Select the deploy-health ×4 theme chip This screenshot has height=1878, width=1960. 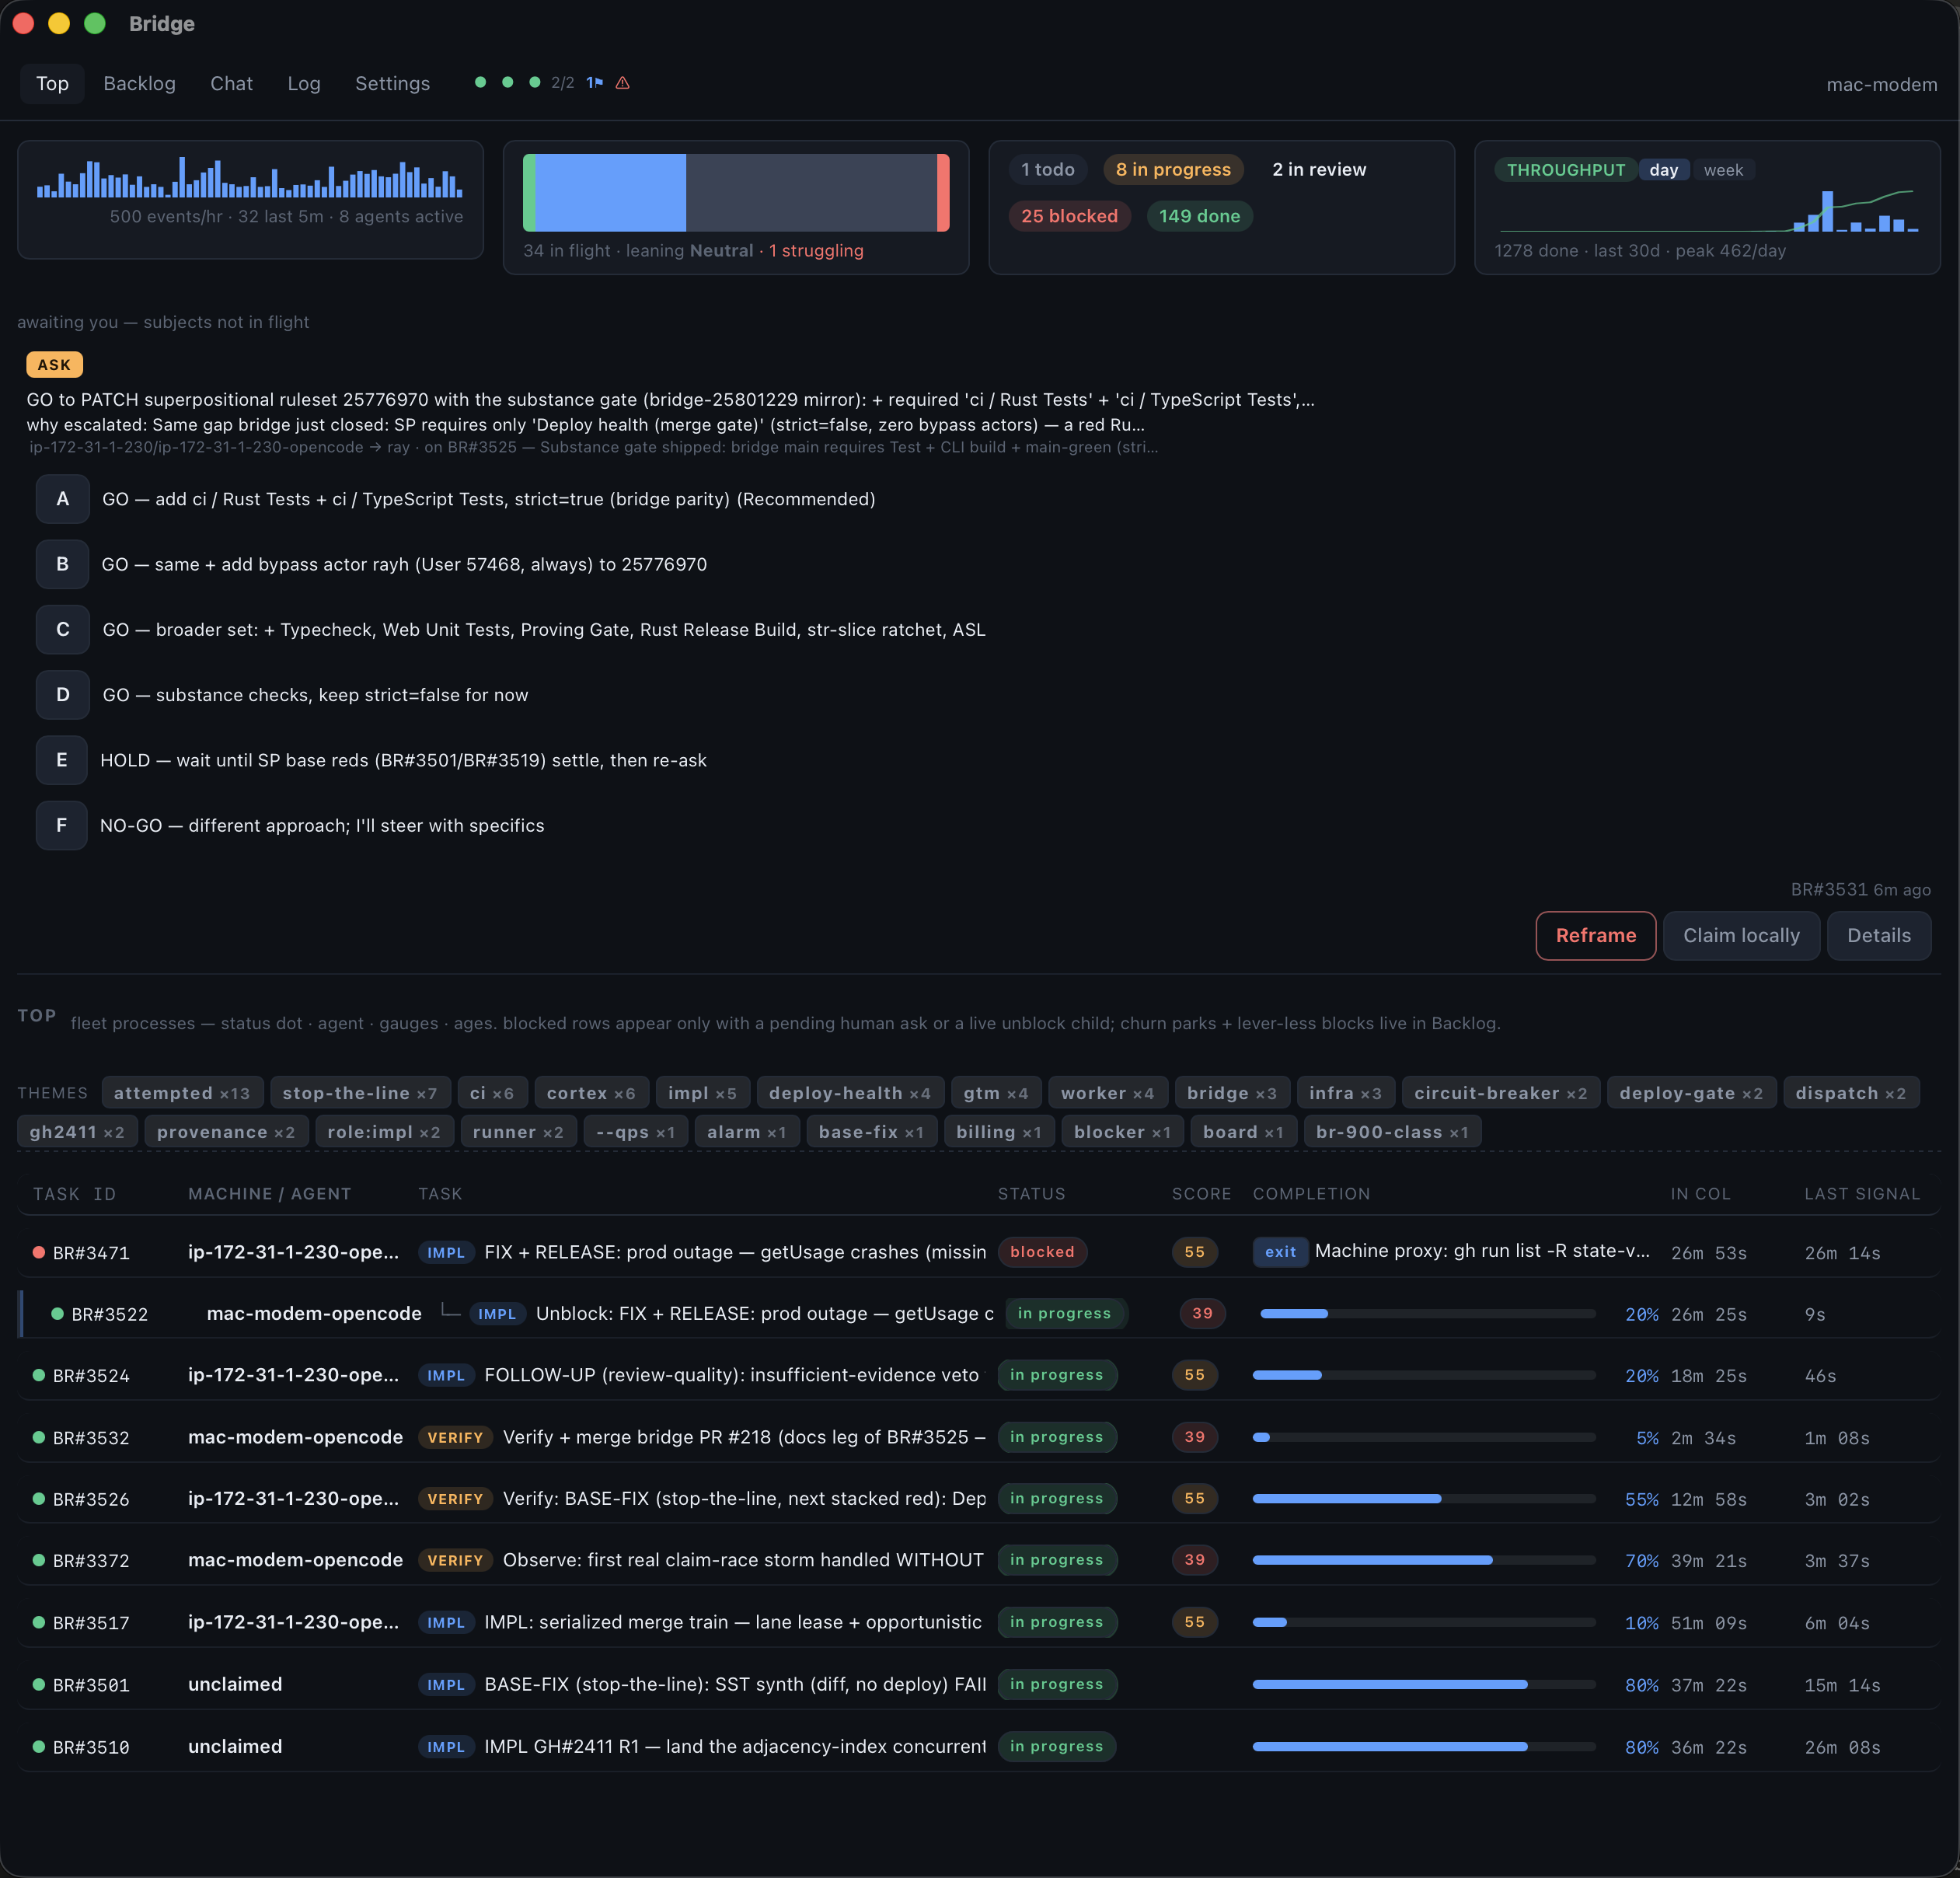(x=850, y=1093)
